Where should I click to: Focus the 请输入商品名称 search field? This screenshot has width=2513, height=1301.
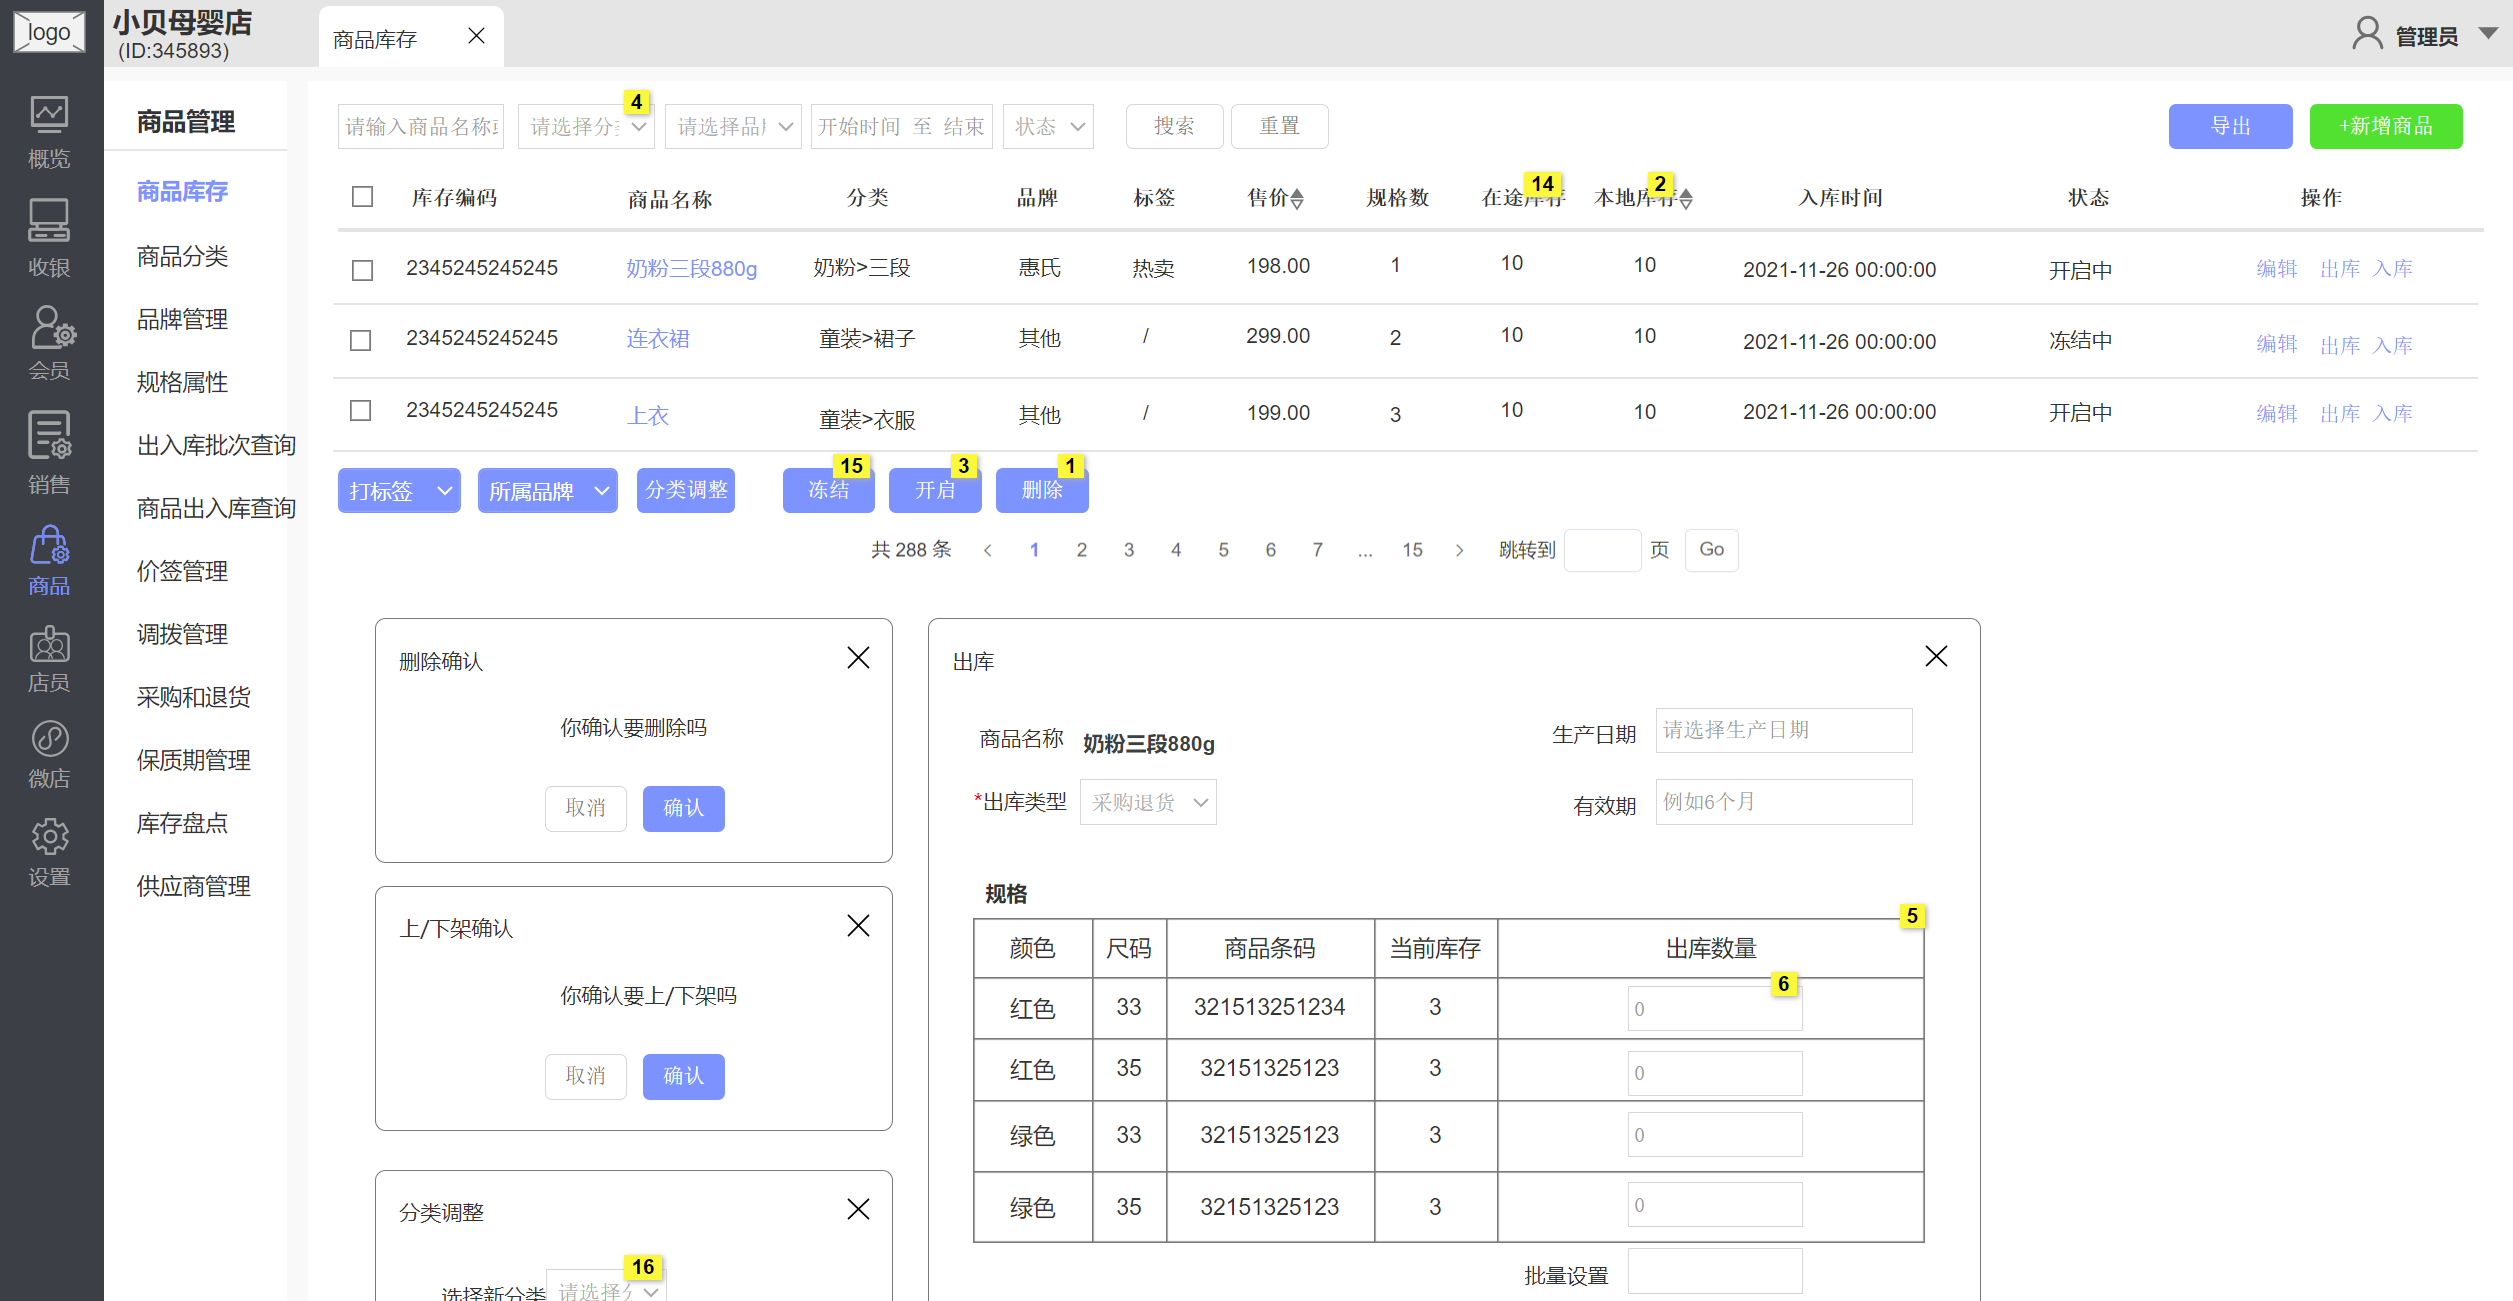tap(421, 127)
